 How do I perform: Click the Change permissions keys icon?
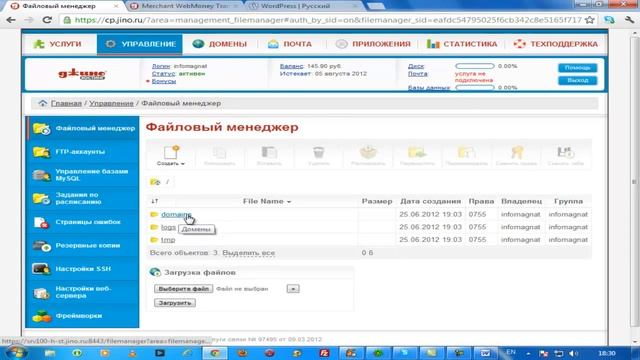pyautogui.click(x=516, y=156)
